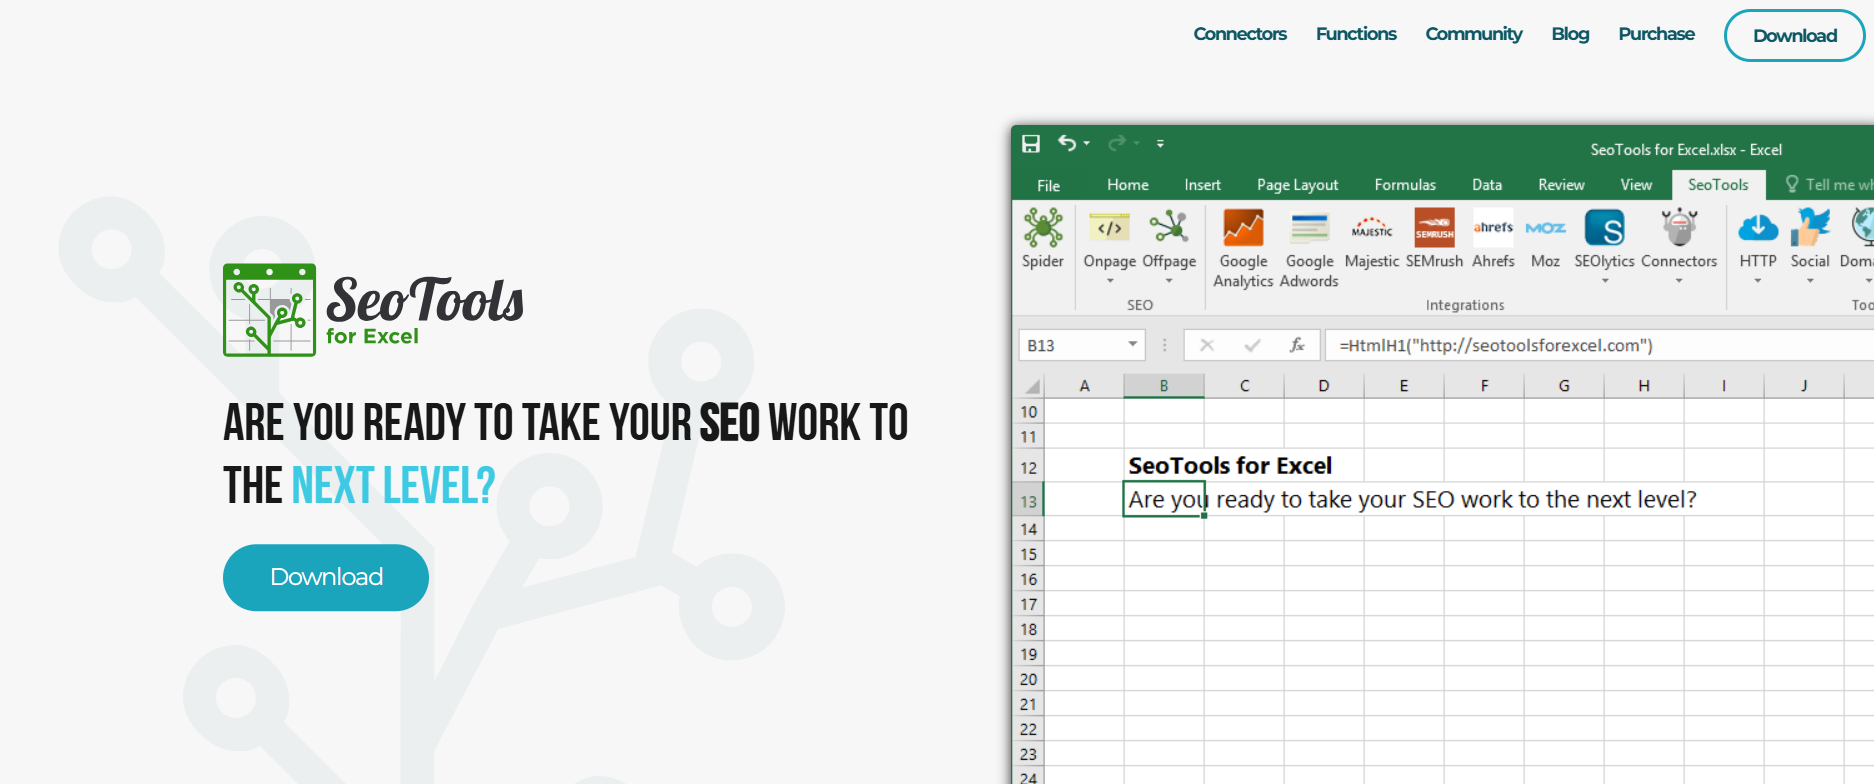Viewport: 1874px width, 784px height.
Task: Switch to the Insert ribbon tab
Action: pyautogui.click(x=1202, y=185)
